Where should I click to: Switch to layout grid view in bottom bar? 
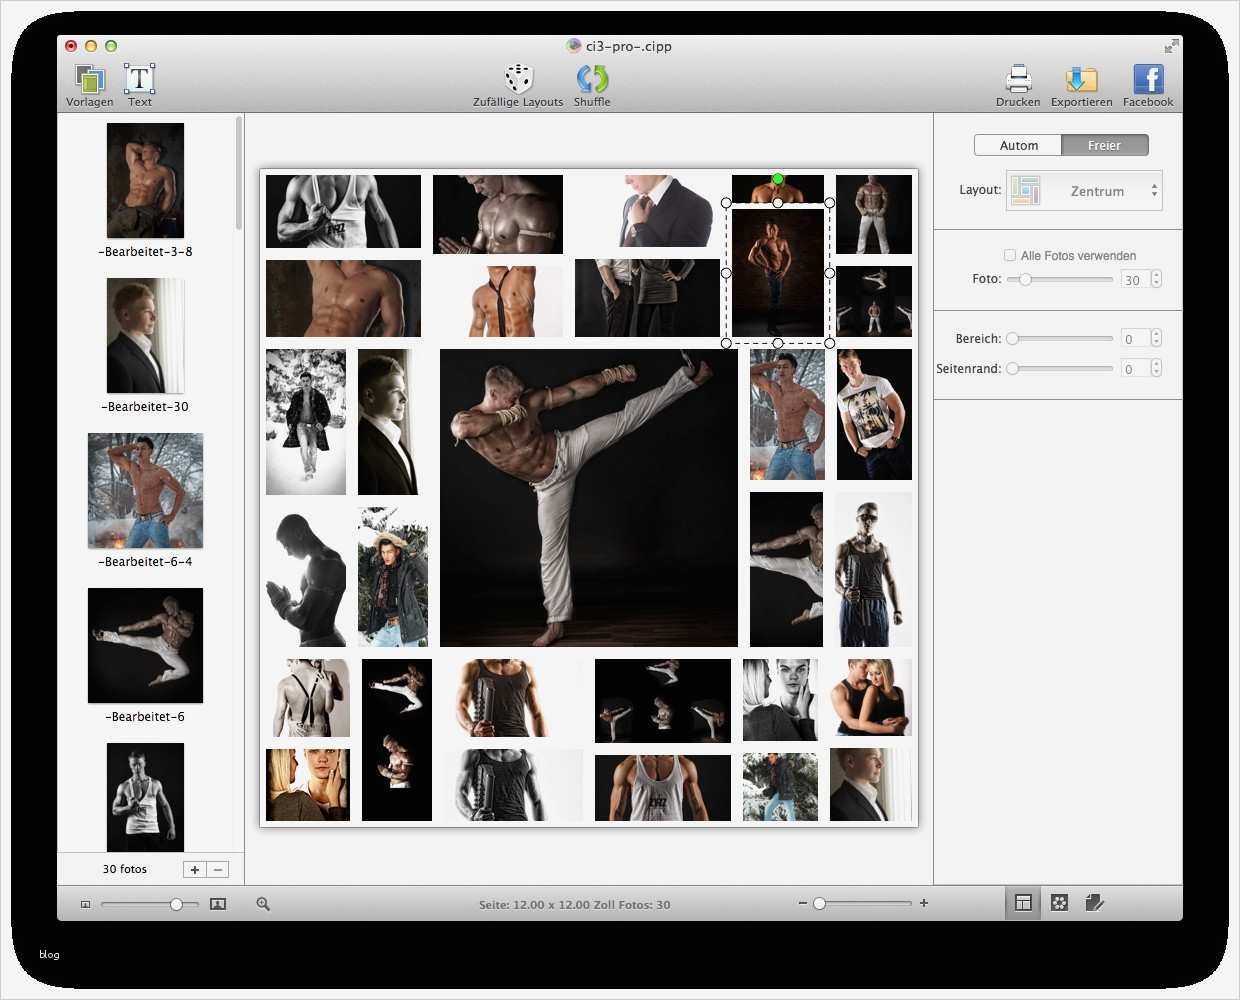coord(1023,903)
